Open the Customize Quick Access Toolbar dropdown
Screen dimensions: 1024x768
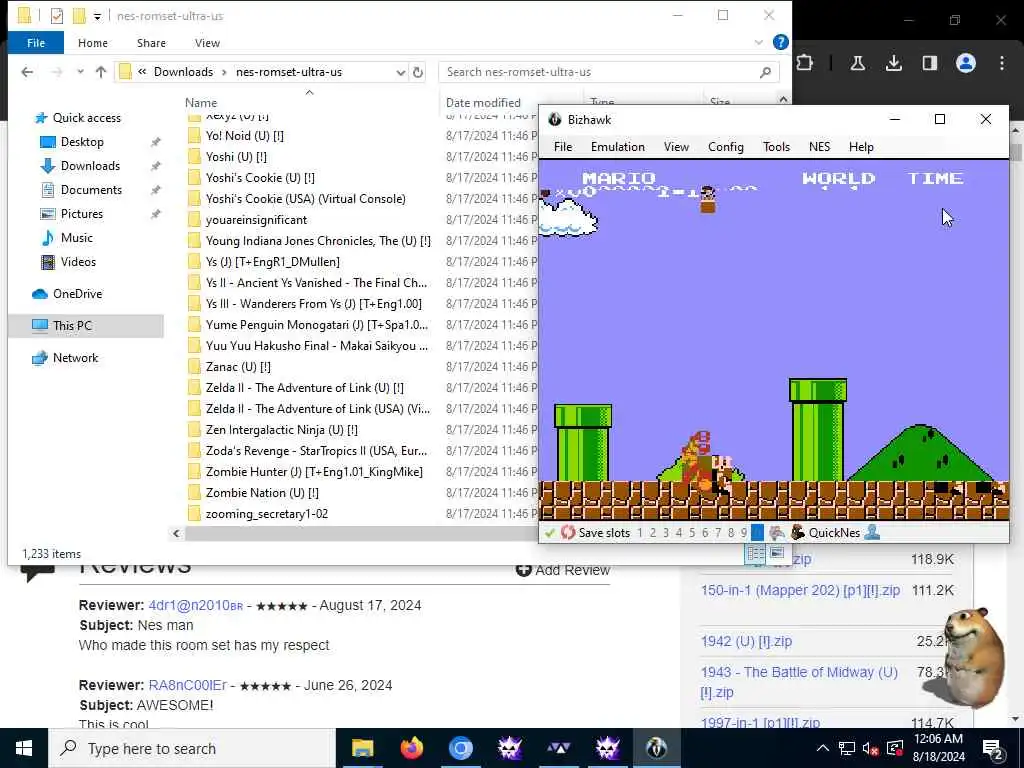click(x=97, y=16)
